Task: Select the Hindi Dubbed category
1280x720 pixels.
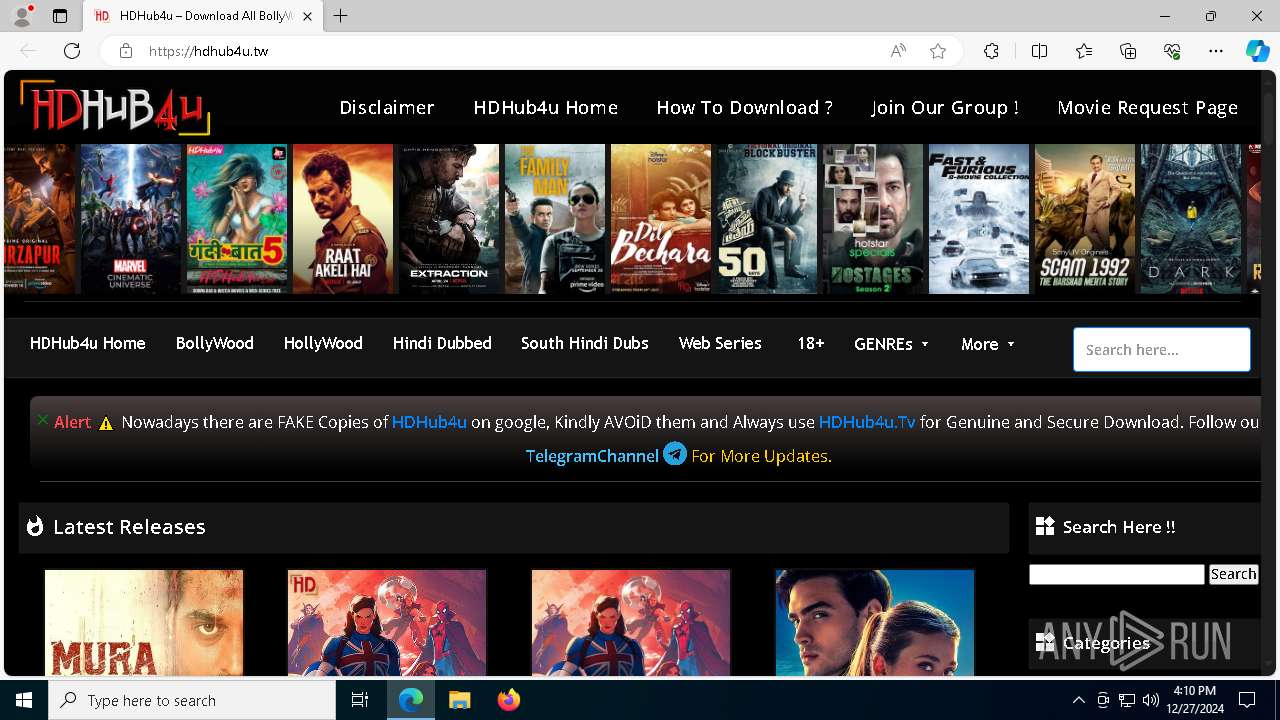Action: 442,343
